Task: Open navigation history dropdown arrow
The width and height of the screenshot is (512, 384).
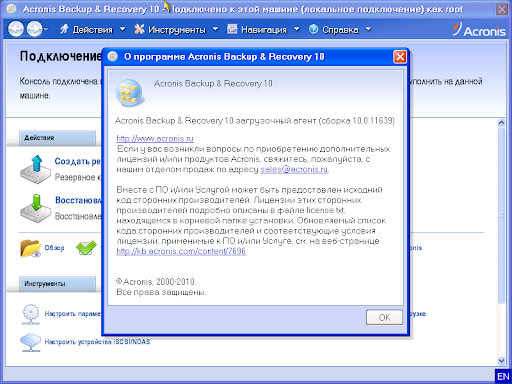Action: 46,30
